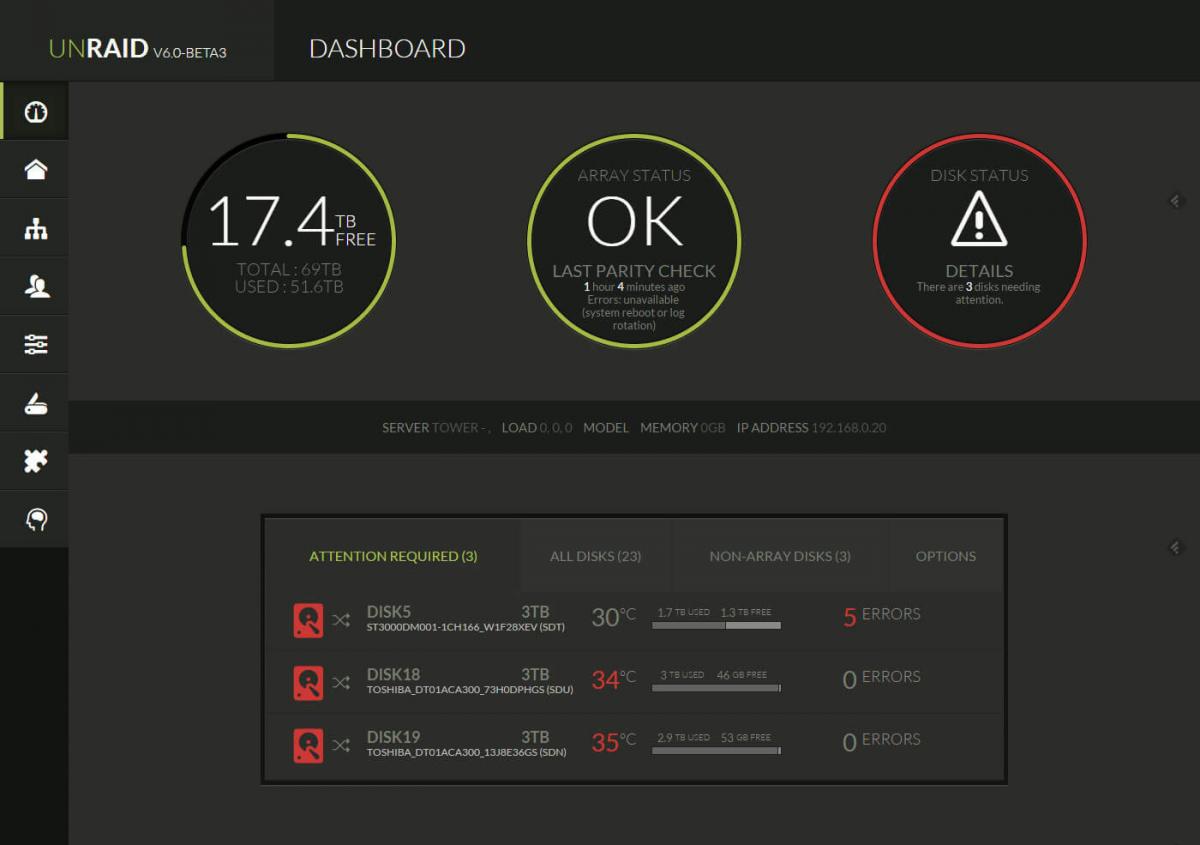Click the DISK5 name

tap(389, 612)
